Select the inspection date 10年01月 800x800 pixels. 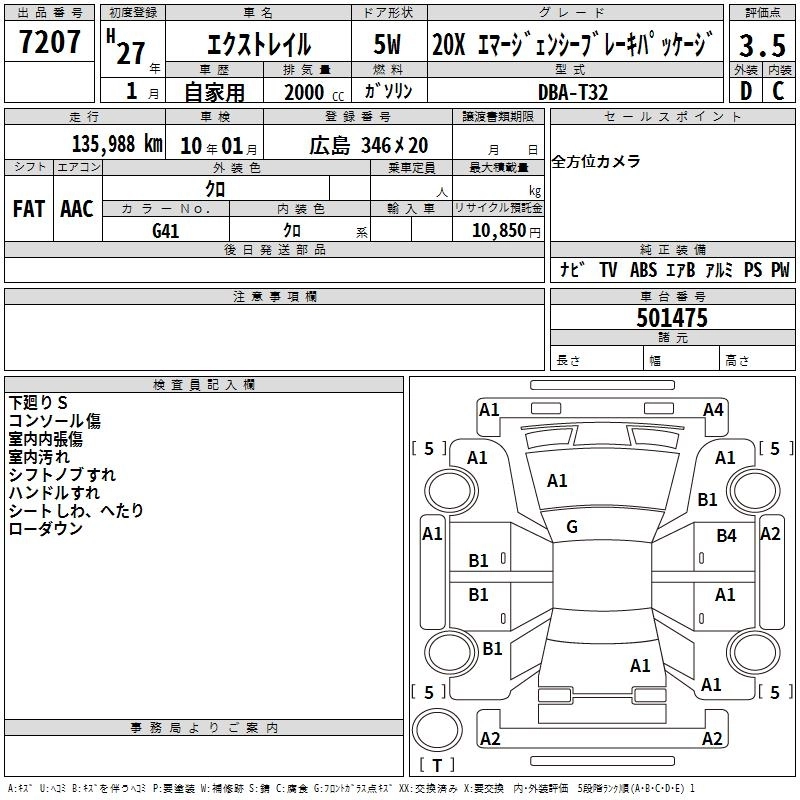click(218, 146)
